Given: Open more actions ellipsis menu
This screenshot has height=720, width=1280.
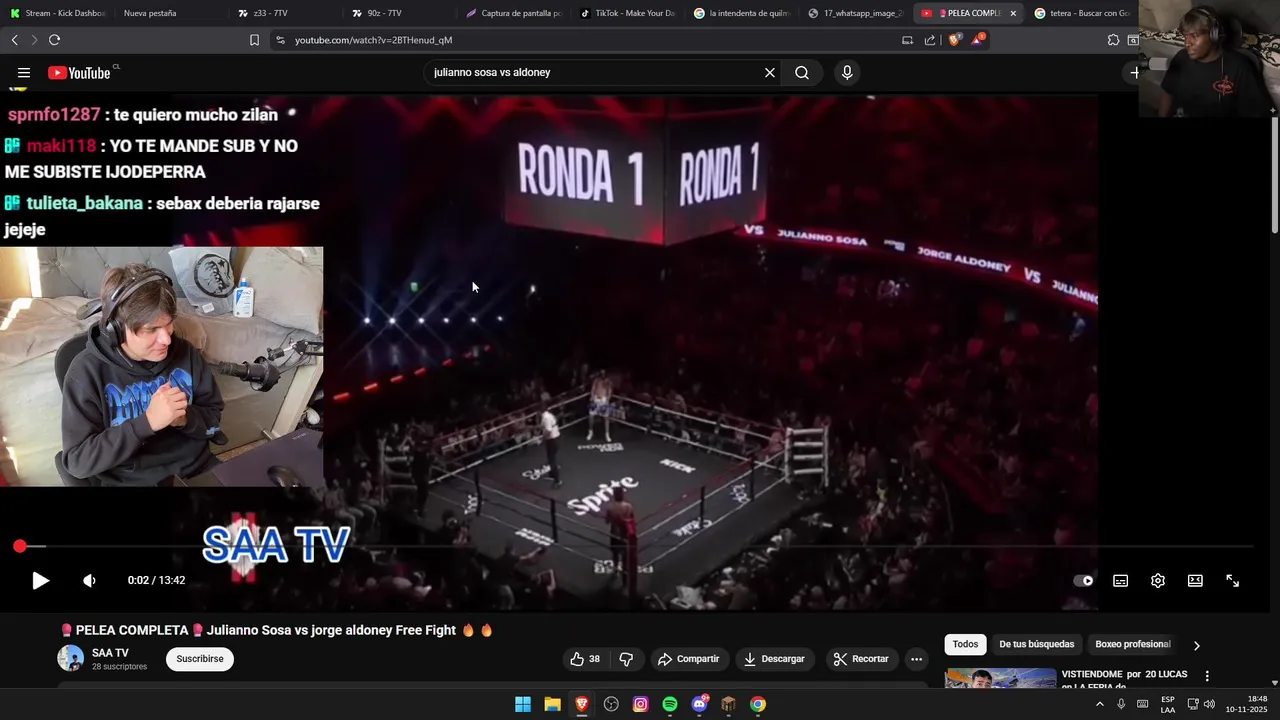Looking at the screenshot, I should pyautogui.click(x=916, y=659).
